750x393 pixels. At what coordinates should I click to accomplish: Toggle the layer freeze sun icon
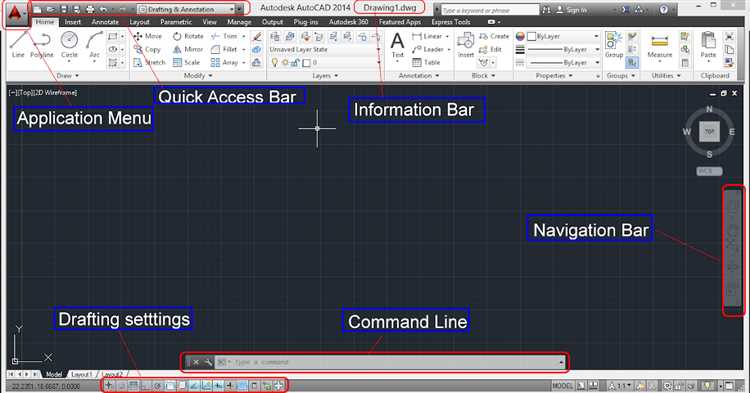click(x=285, y=63)
